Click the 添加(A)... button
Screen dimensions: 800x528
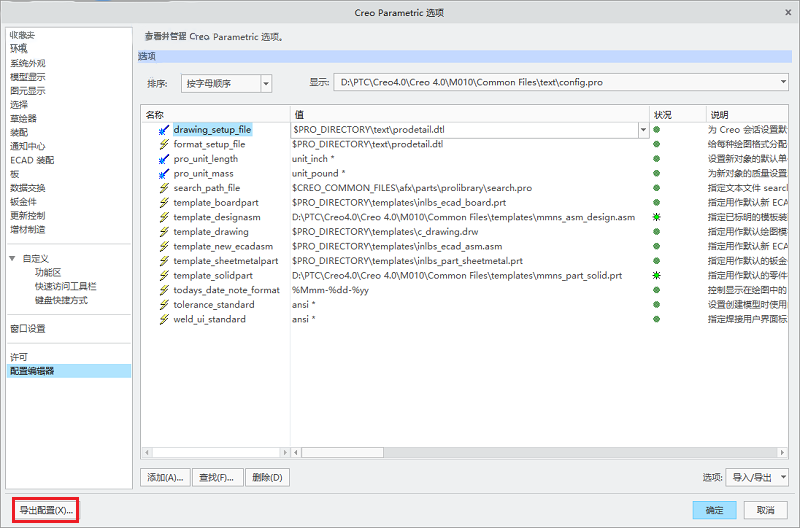(x=165, y=478)
